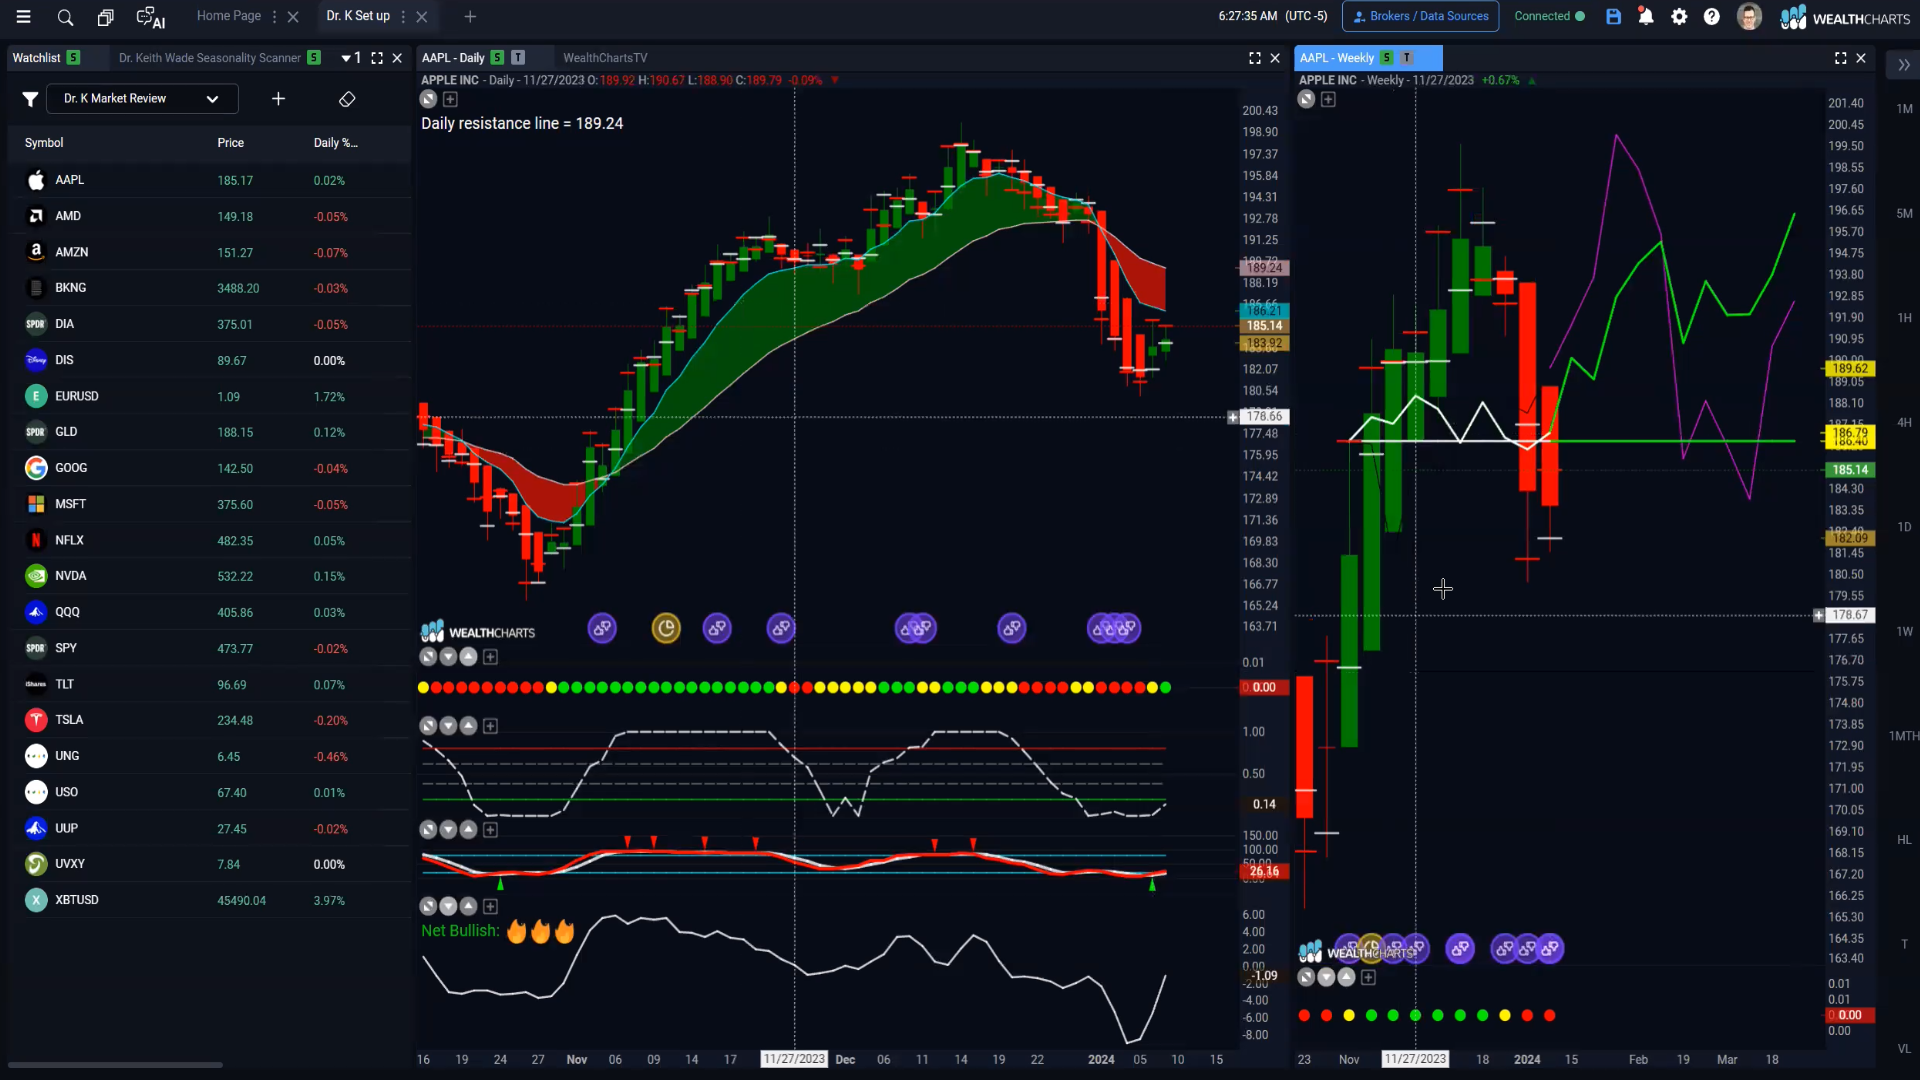Add indicator to Net Bullish pane
The height and width of the screenshot is (1080, 1920).
490,906
